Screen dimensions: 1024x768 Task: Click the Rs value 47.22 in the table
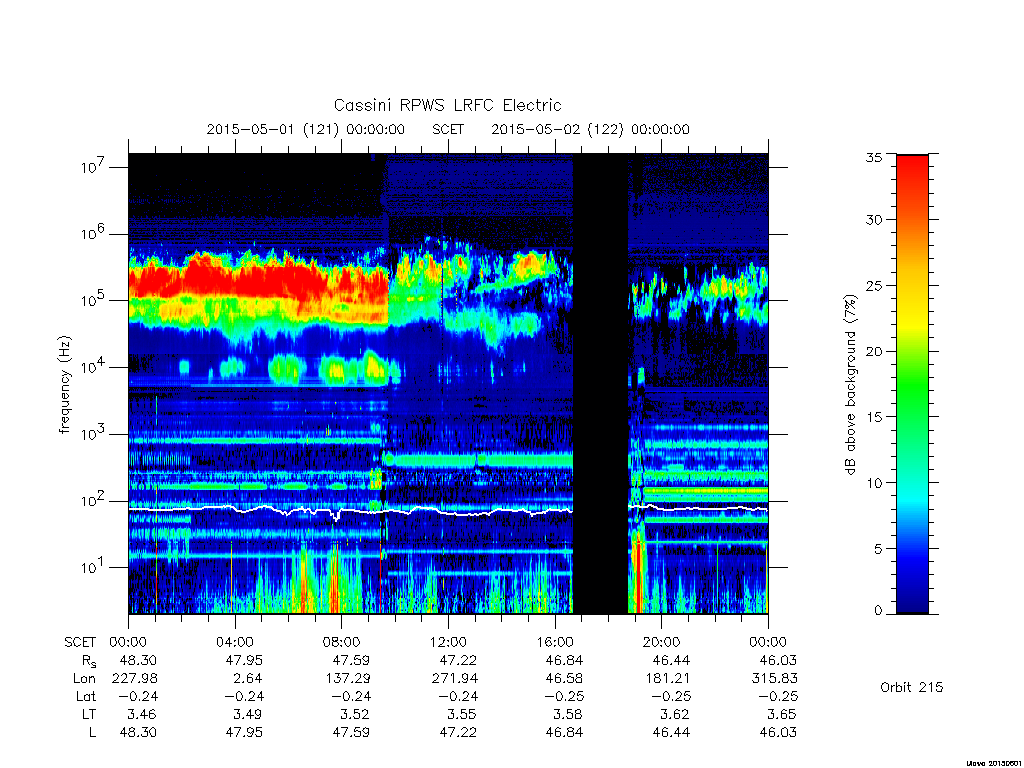457,661
